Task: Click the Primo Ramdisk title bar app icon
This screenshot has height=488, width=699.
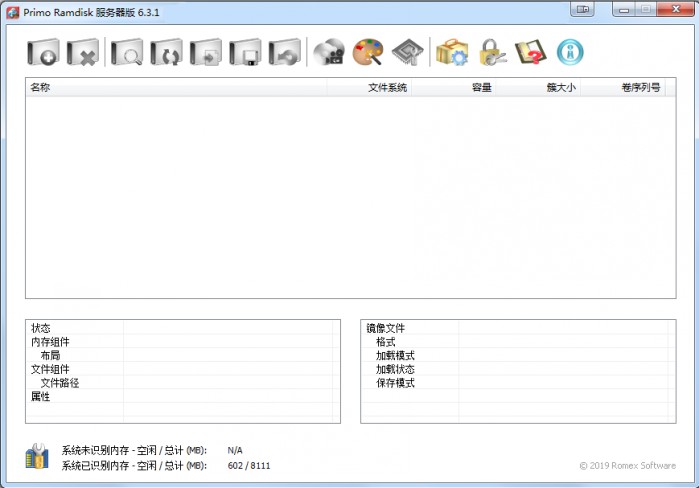Action: pyautogui.click(x=12, y=12)
